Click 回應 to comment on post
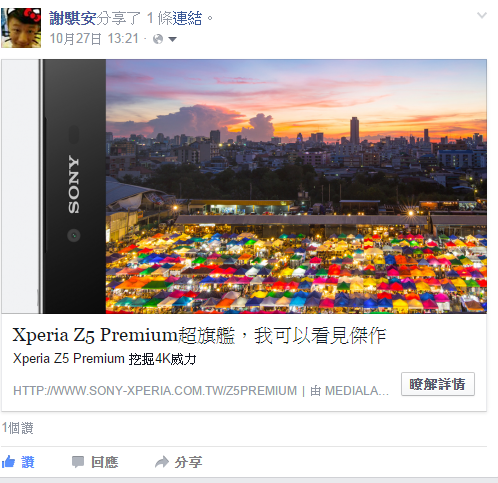The width and height of the screenshot is (498, 483). click(x=104, y=462)
